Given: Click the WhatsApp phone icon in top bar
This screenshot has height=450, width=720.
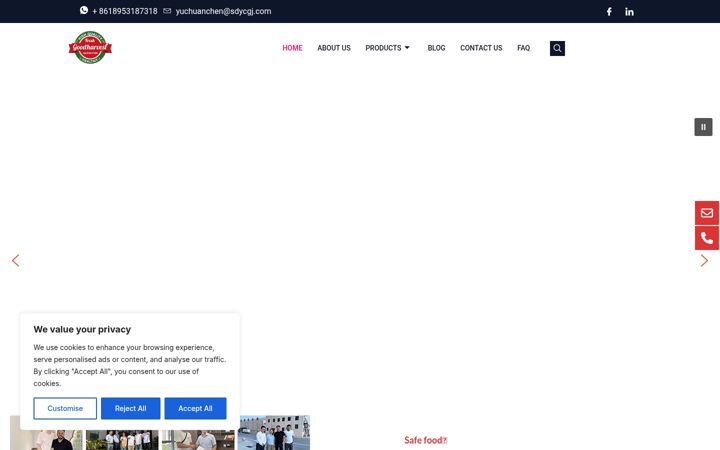Looking at the screenshot, I should click(84, 10).
